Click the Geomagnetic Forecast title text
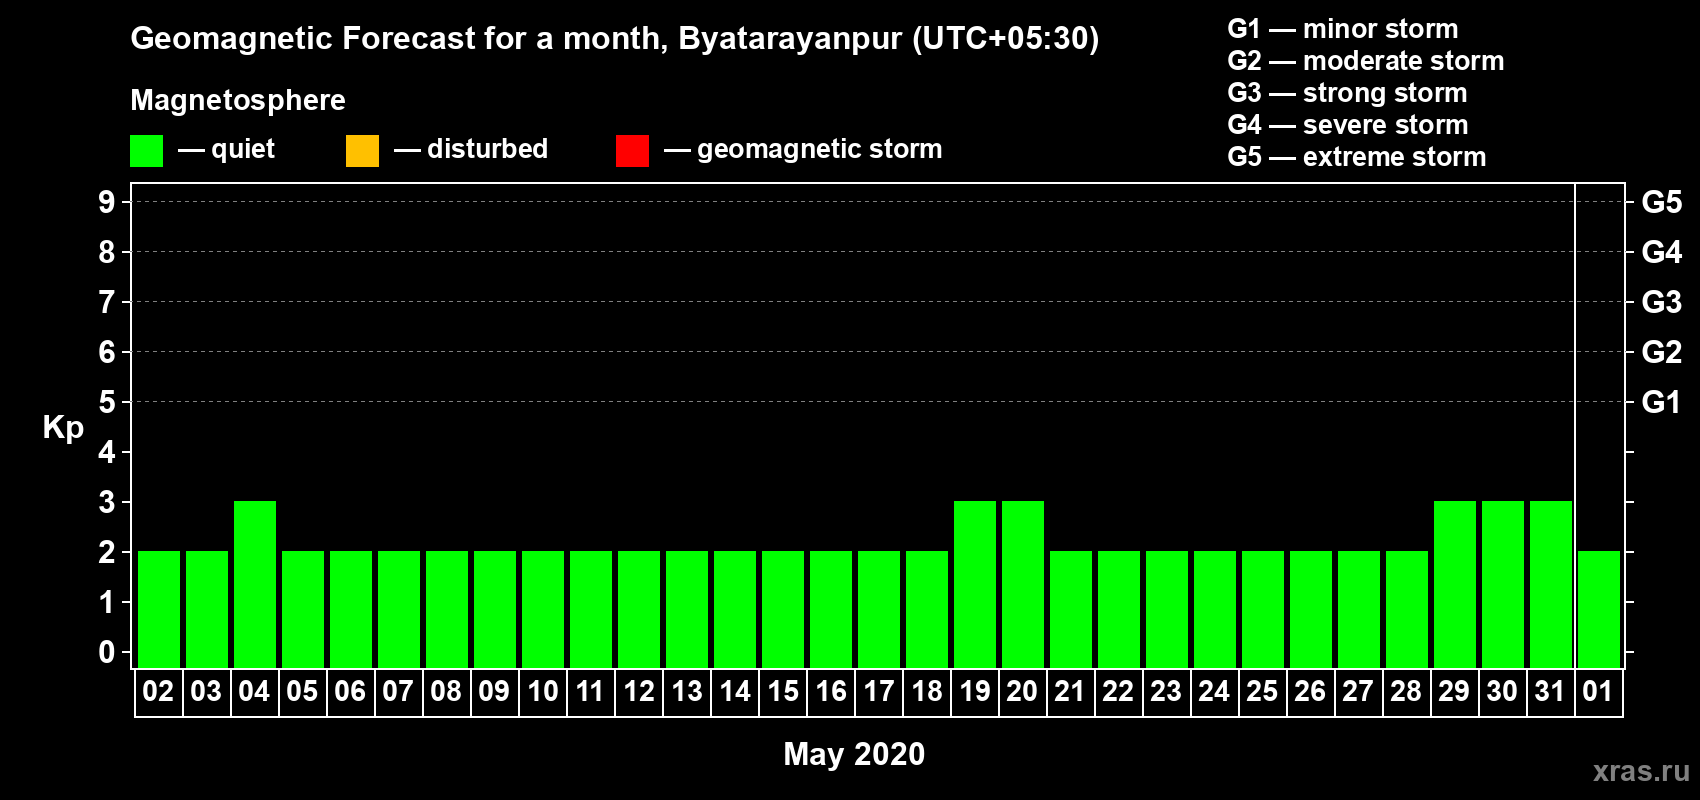This screenshot has height=800, width=1700. click(x=615, y=39)
